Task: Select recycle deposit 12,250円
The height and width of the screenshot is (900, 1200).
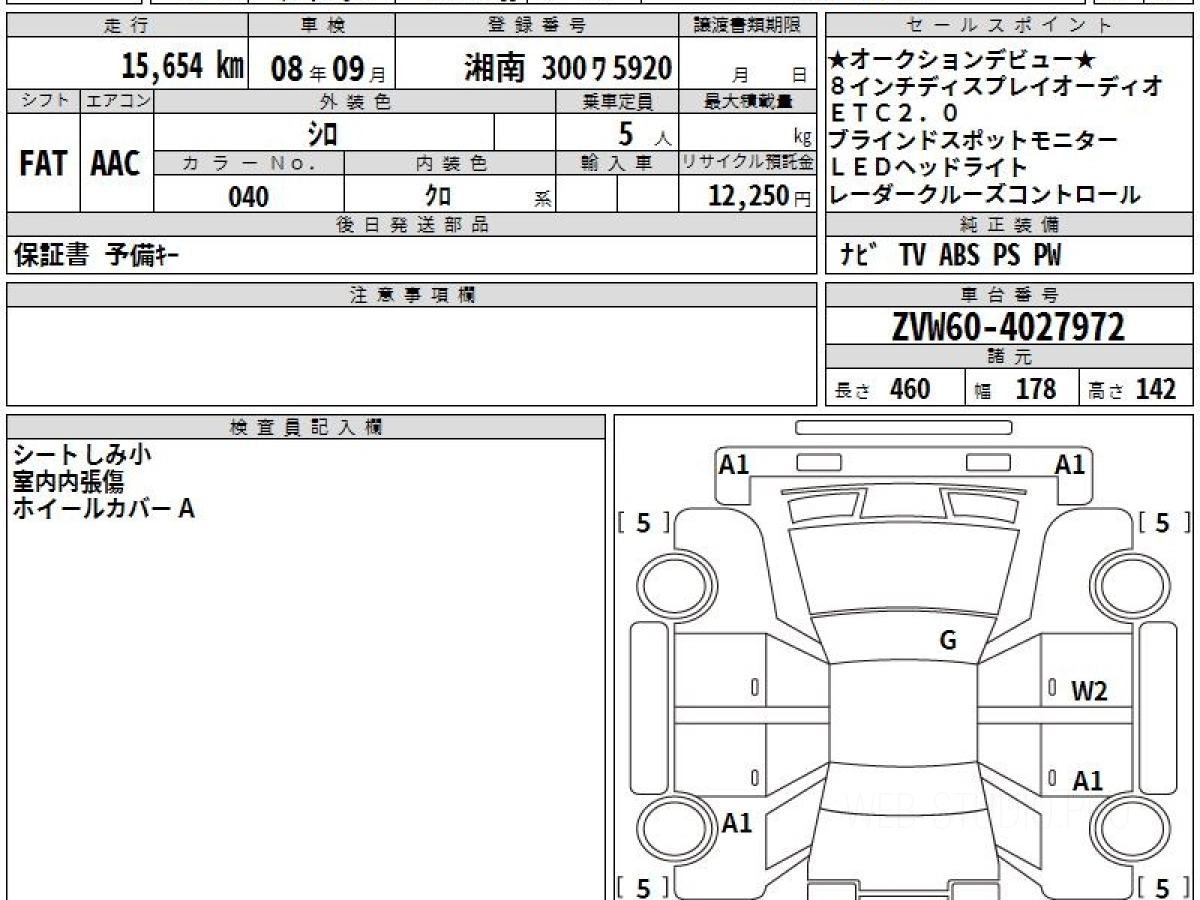Action: tap(759, 196)
